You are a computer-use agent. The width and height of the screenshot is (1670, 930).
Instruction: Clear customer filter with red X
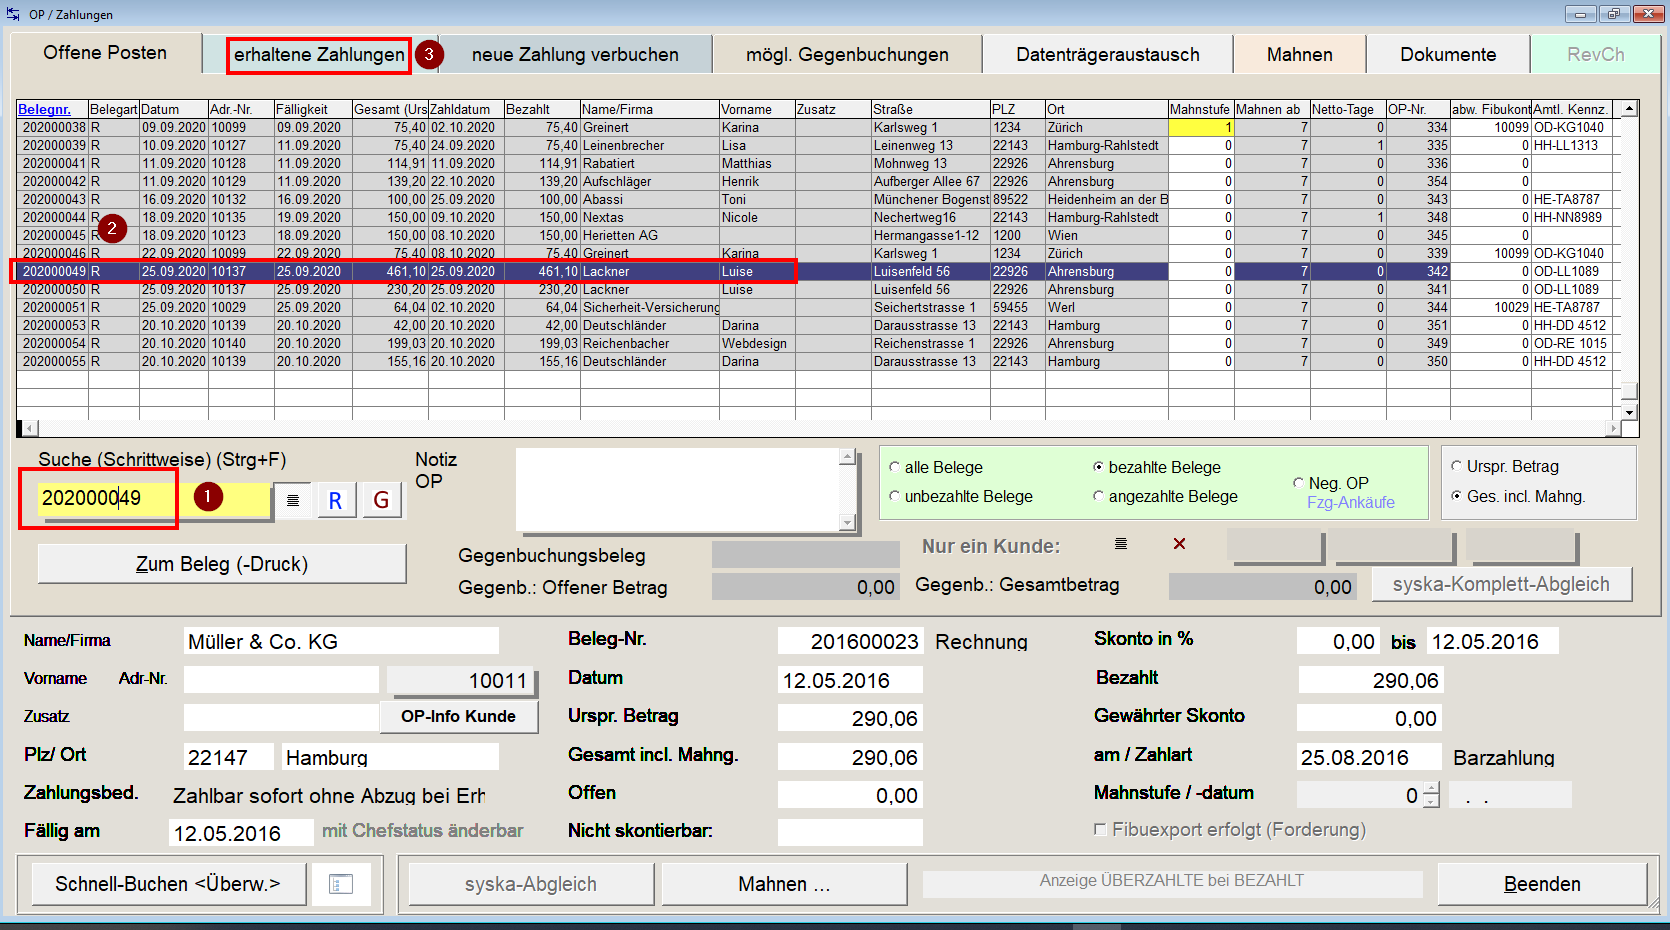click(1179, 544)
